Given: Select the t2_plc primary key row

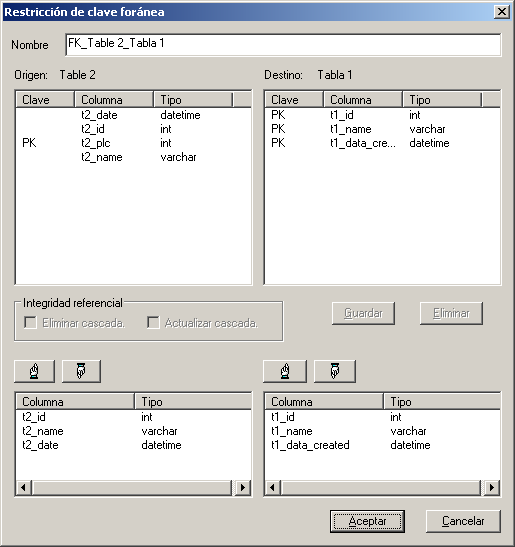Looking at the screenshot, I should (133, 143).
